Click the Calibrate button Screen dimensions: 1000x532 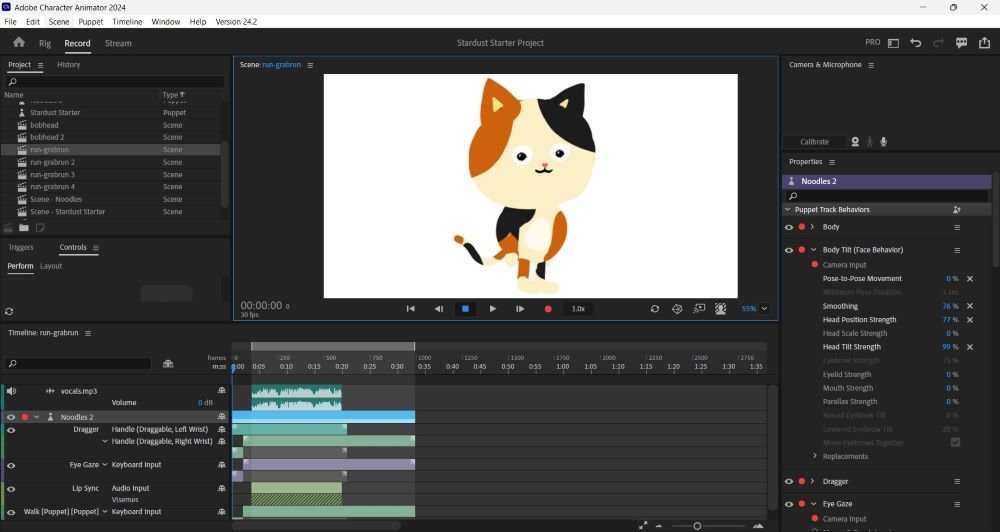[814, 142]
